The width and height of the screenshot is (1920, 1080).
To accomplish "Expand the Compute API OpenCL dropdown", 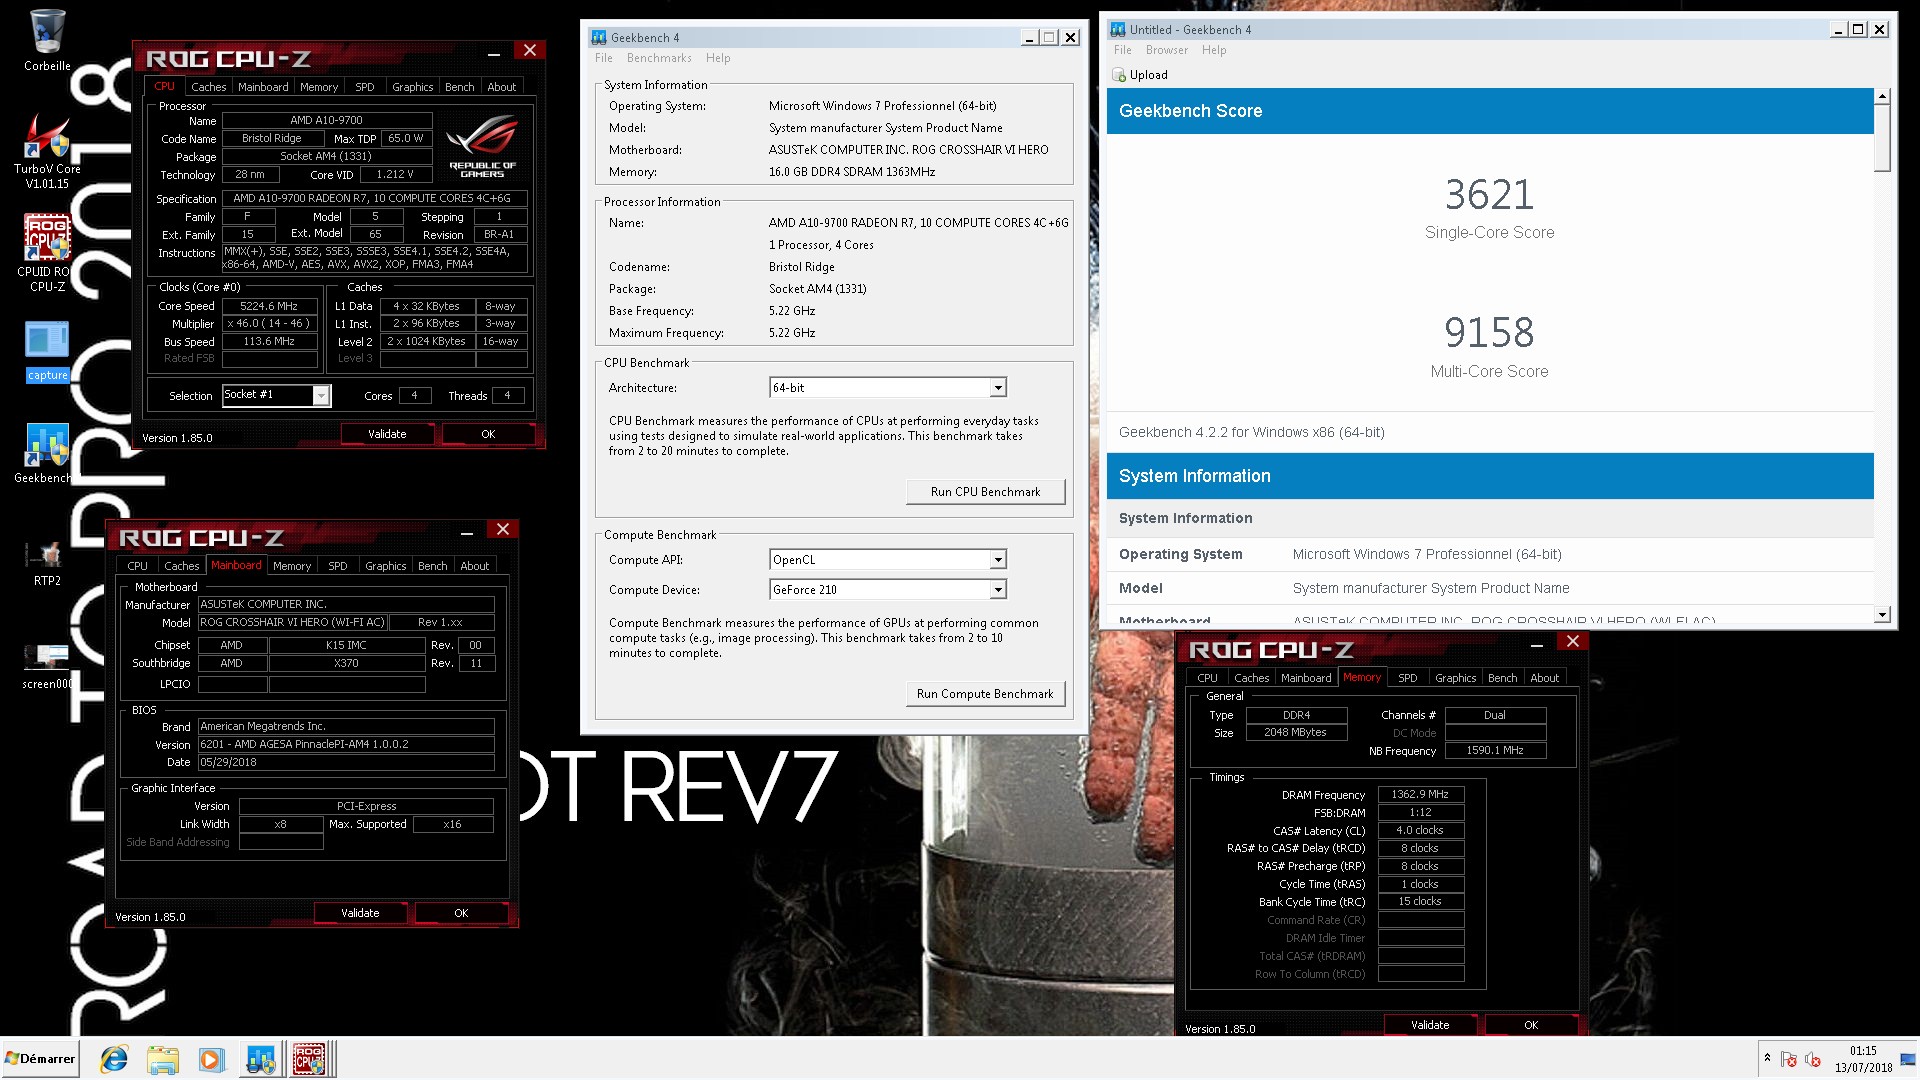I will pos(997,560).
